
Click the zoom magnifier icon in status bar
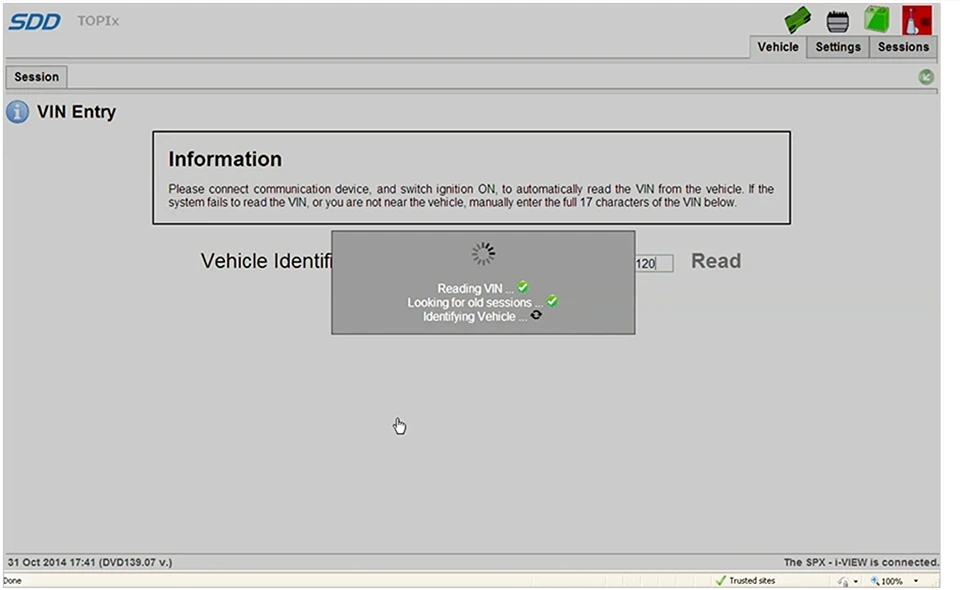point(875,581)
